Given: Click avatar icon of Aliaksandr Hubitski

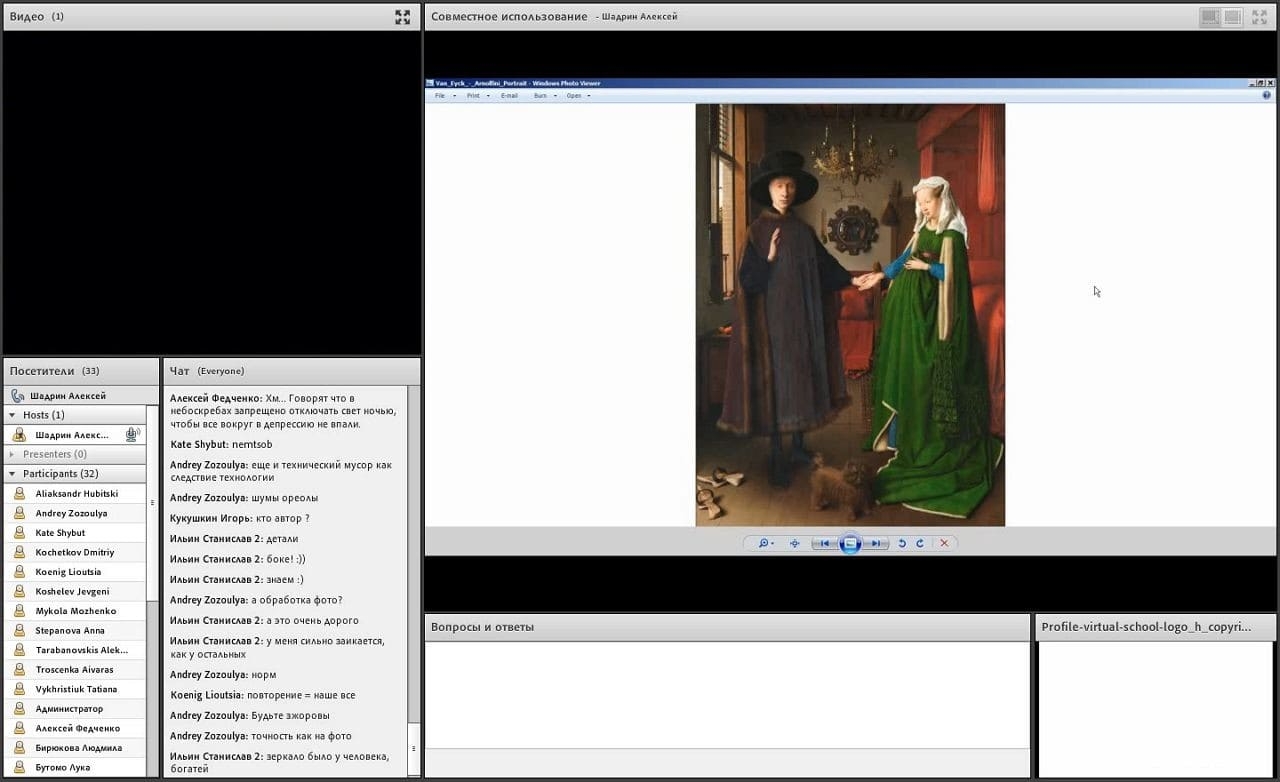Looking at the screenshot, I should (19, 494).
